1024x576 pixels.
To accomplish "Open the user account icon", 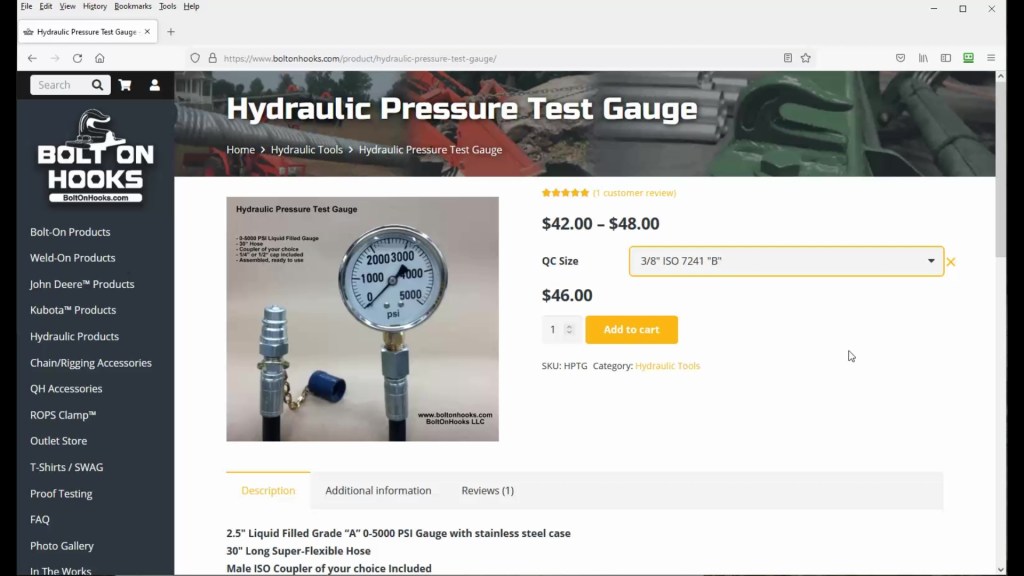I will [x=155, y=85].
